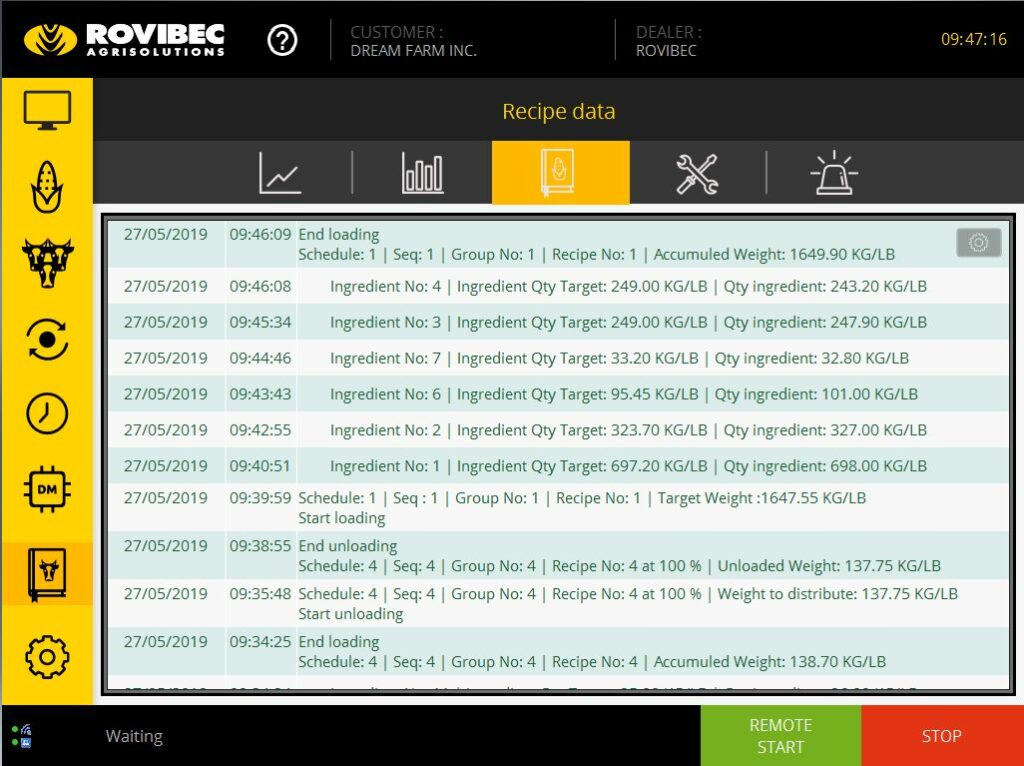Select the Ingredient No: 1 log row
1024x766 pixels.
tap(558, 466)
